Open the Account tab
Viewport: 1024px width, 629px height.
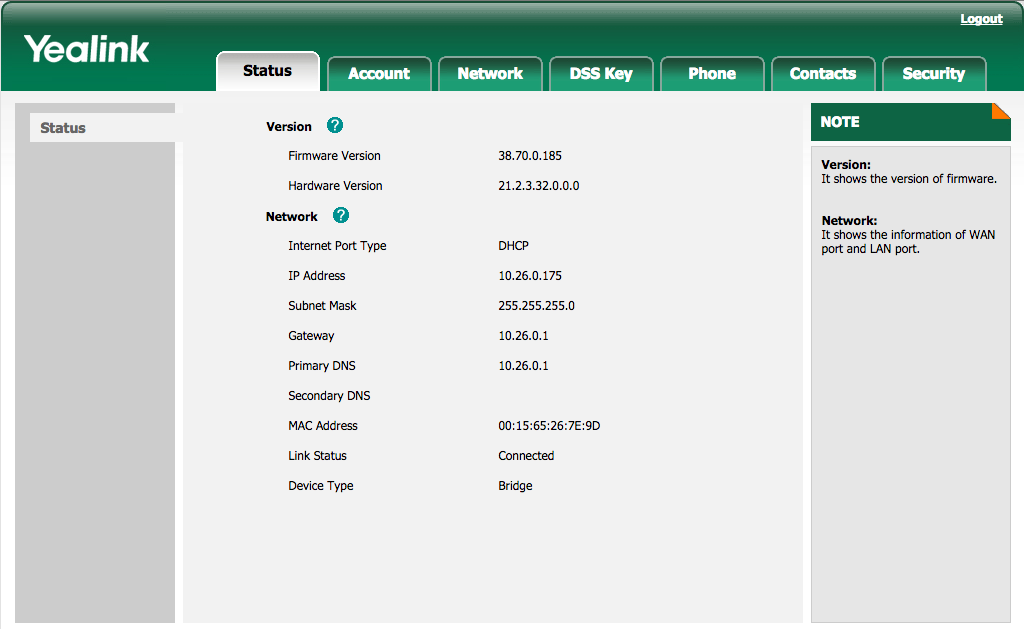pyautogui.click(x=379, y=74)
